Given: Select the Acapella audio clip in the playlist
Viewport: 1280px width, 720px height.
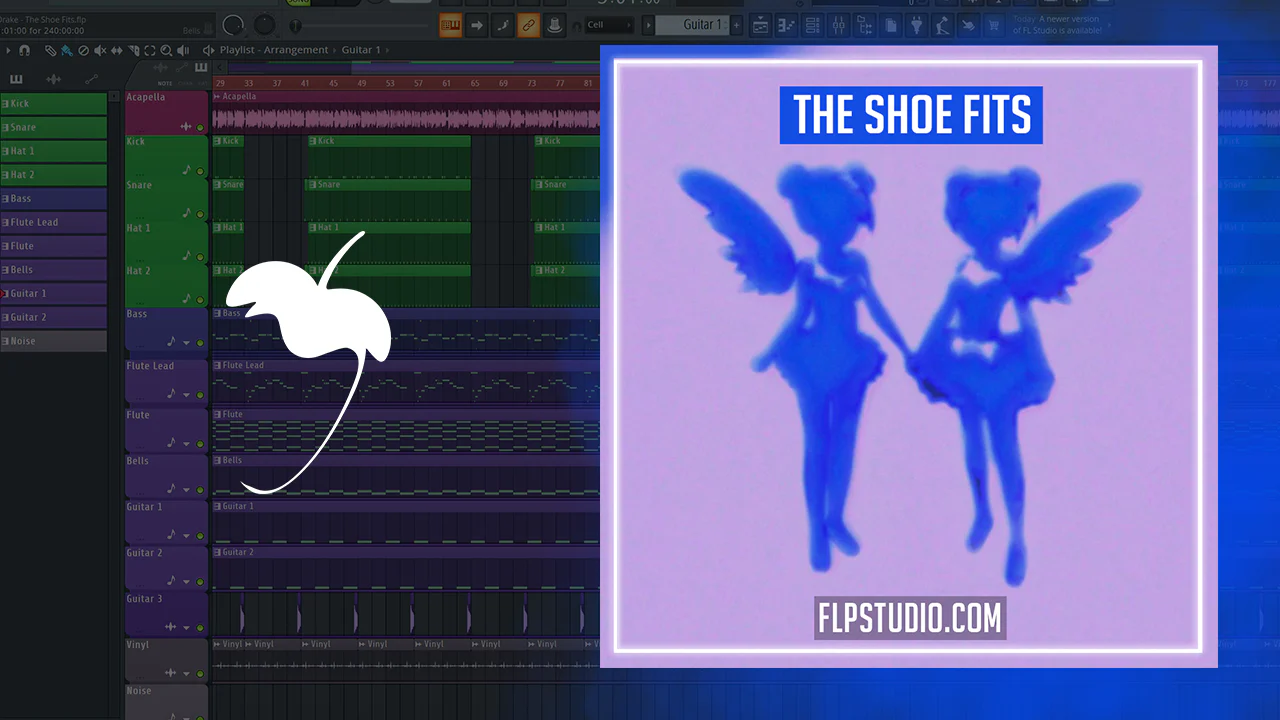Looking at the screenshot, I should (406, 114).
